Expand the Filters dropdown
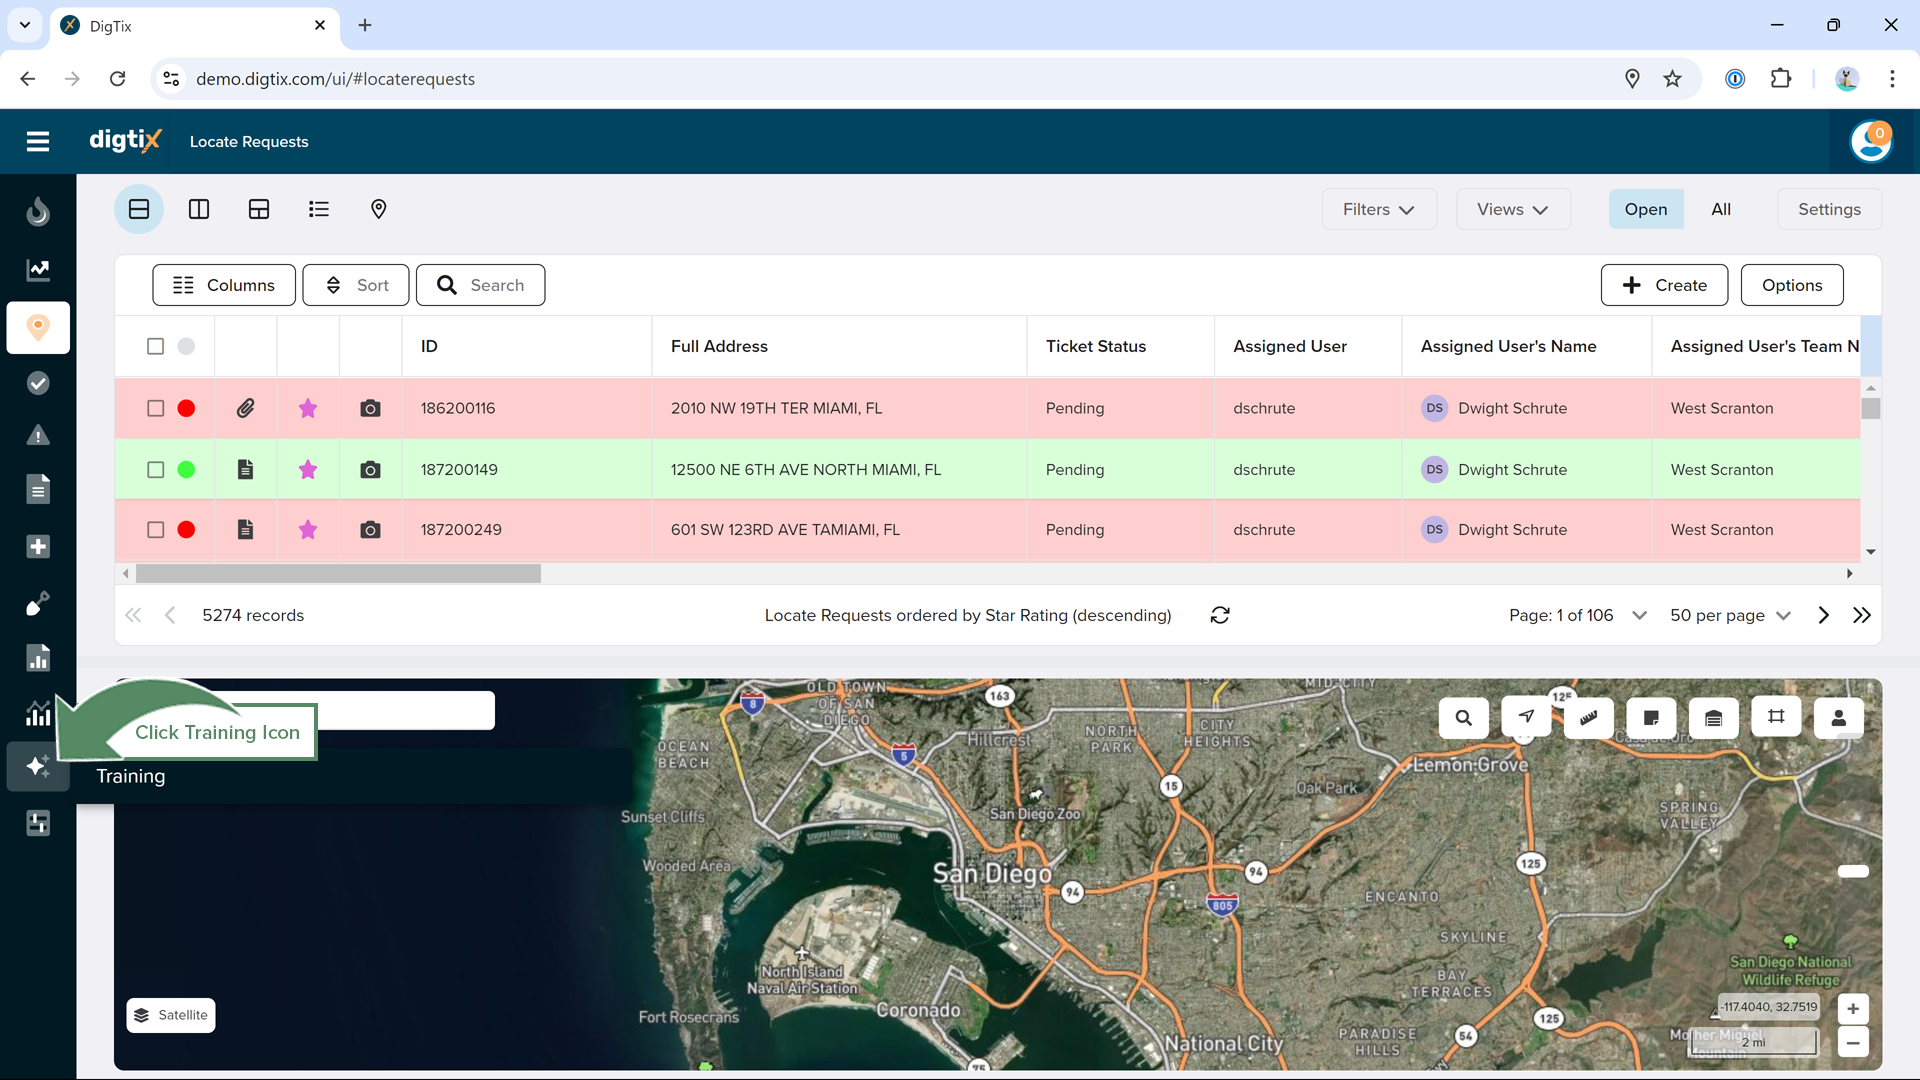1920x1080 pixels. pyautogui.click(x=1378, y=209)
